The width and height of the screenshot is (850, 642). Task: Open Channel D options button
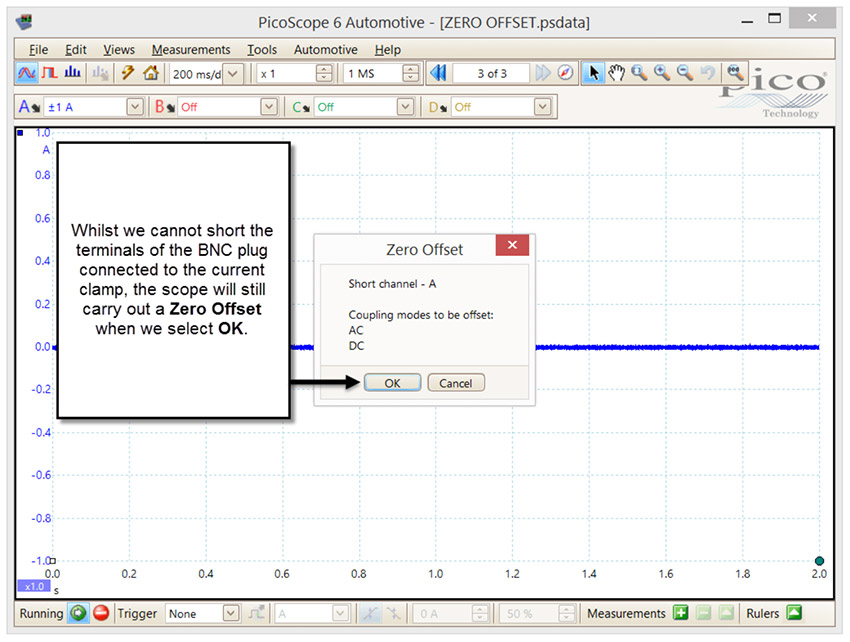click(x=438, y=107)
